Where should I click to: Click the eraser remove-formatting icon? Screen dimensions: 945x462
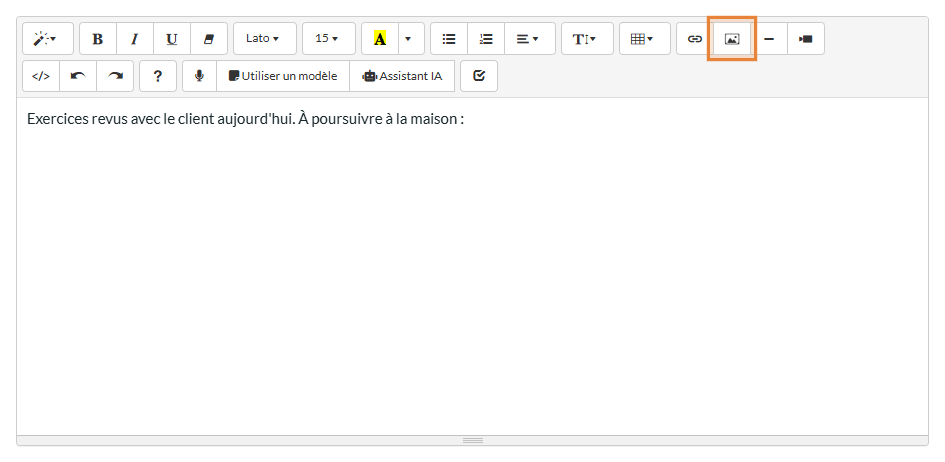pyautogui.click(x=209, y=39)
